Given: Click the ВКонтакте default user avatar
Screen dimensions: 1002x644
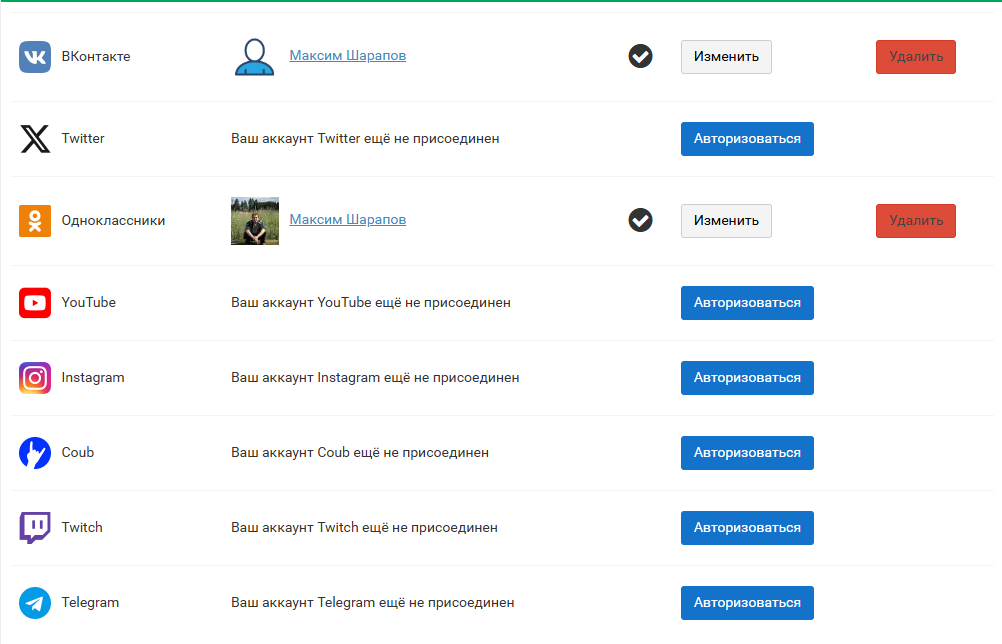Looking at the screenshot, I should coord(254,57).
